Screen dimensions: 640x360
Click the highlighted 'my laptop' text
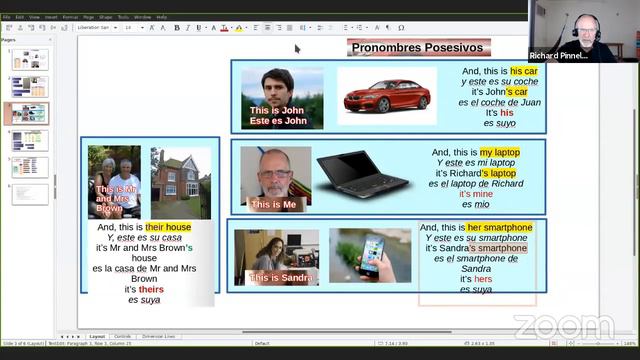click(x=500, y=152)
